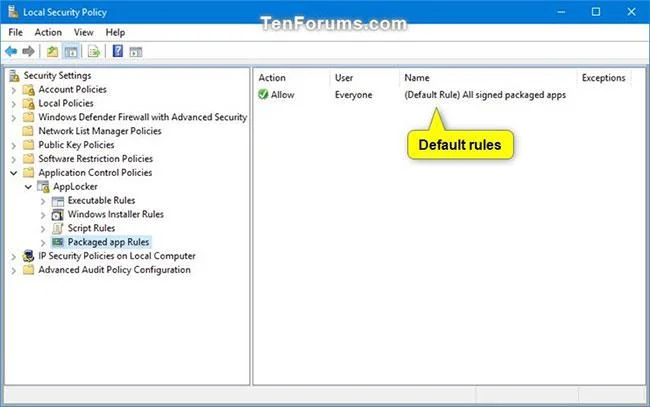The width and height of the screenshot is (650, 407).
Task: Click the Windows Installer Rules icon
Action: click(58, 215)
